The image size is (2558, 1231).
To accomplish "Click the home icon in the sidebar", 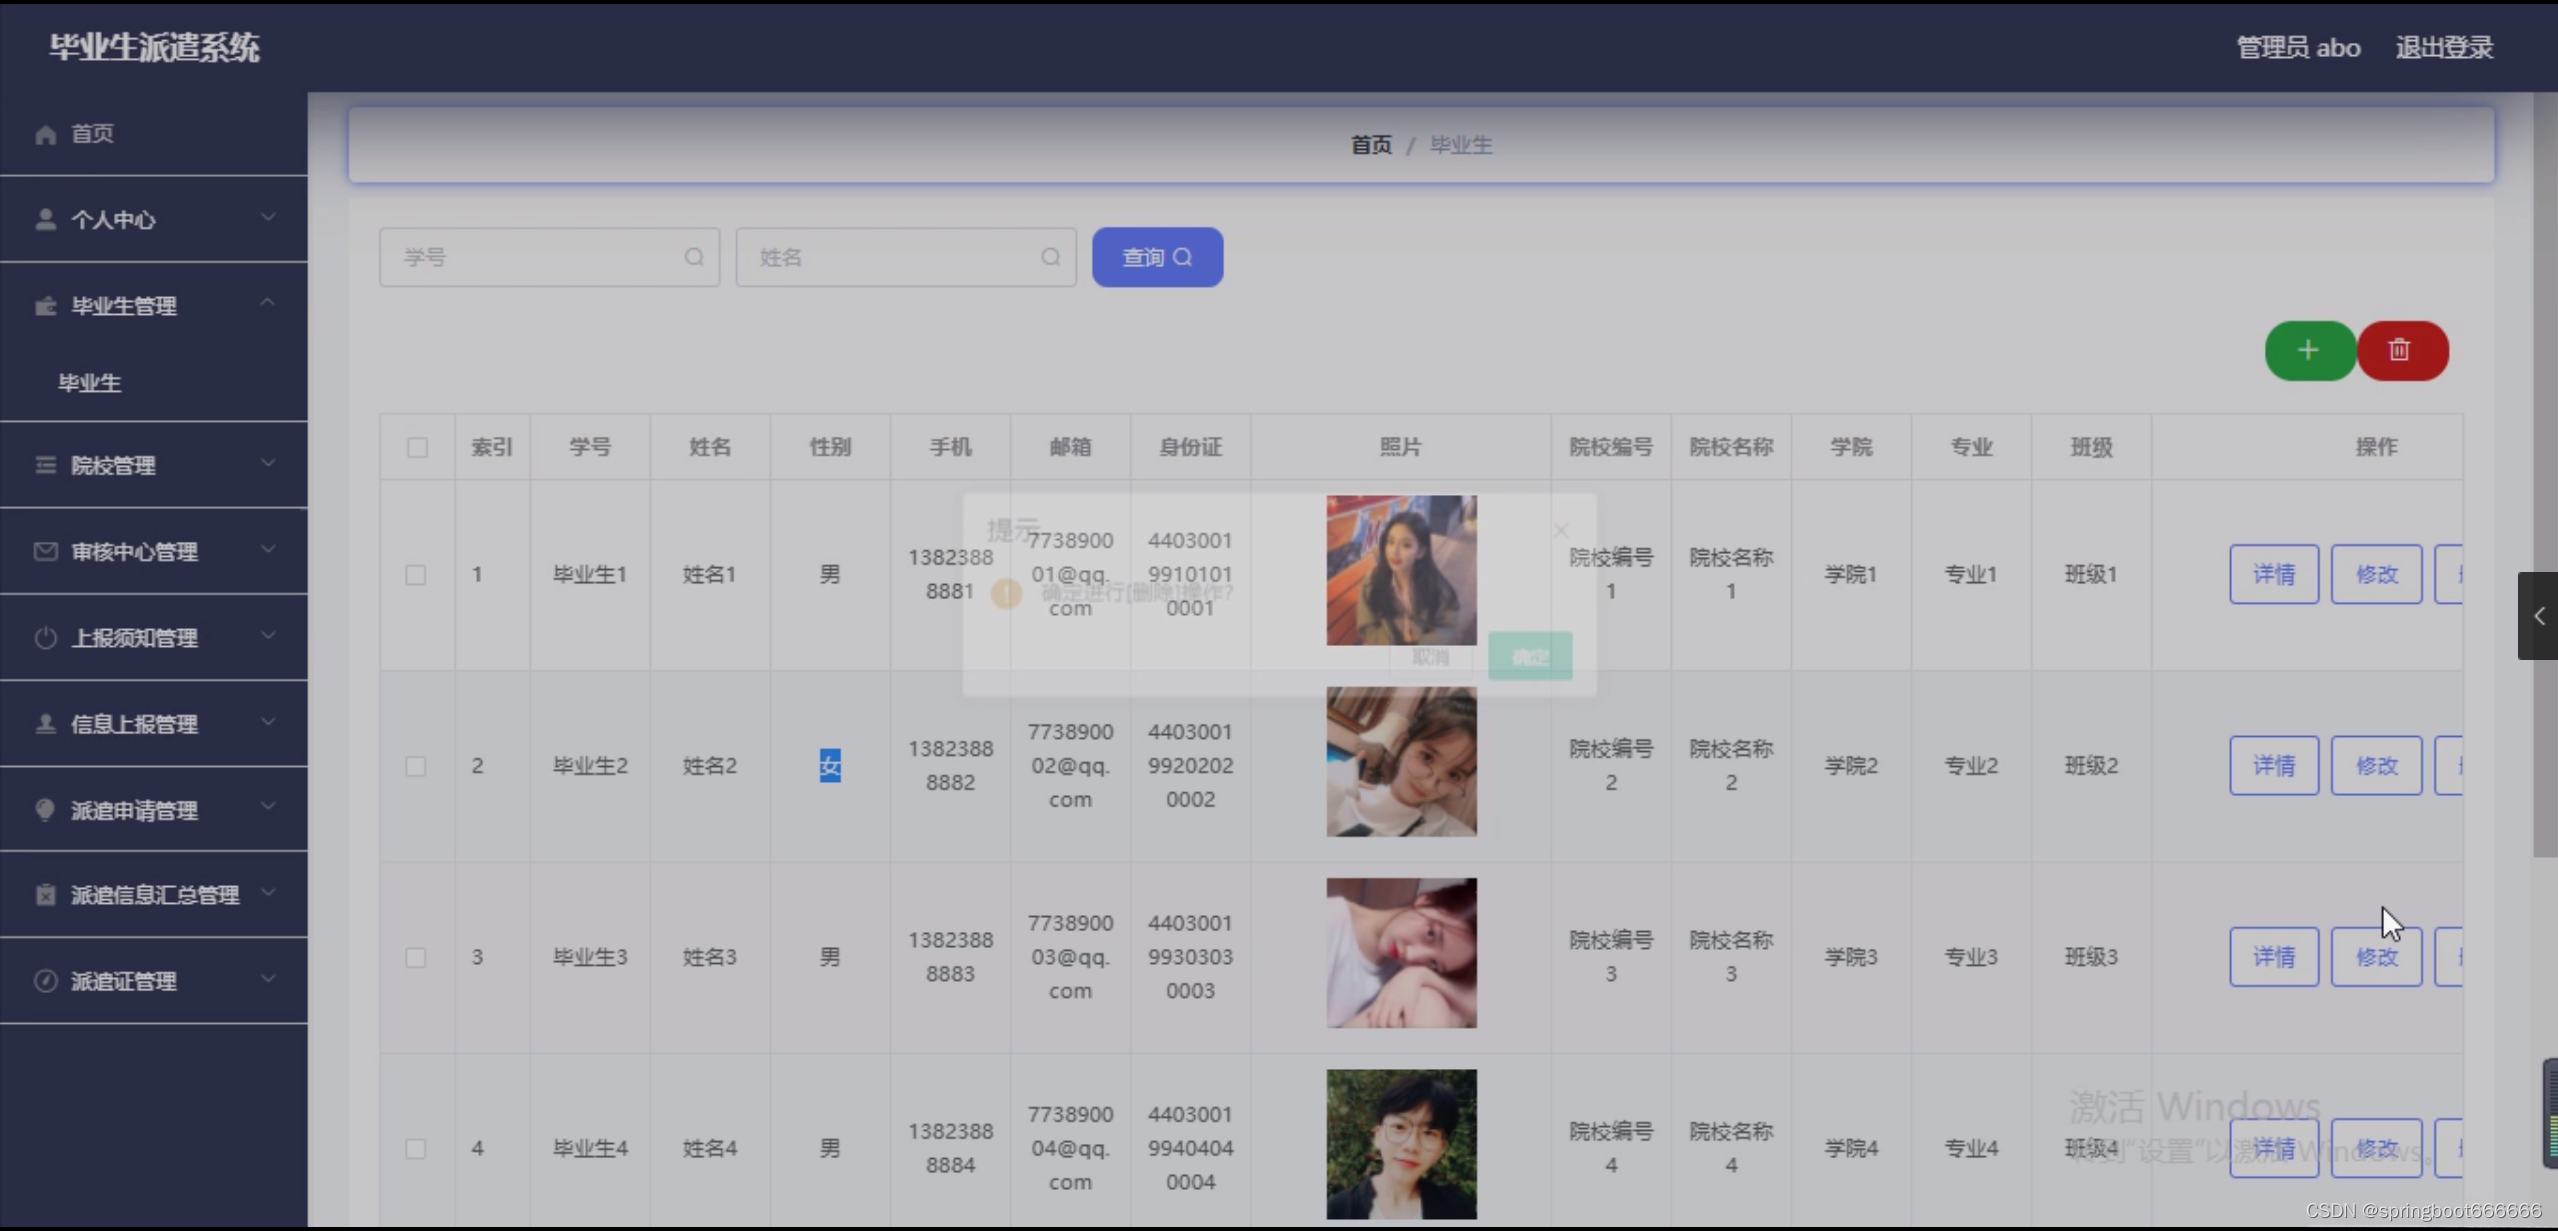I will tap(45, 134).
